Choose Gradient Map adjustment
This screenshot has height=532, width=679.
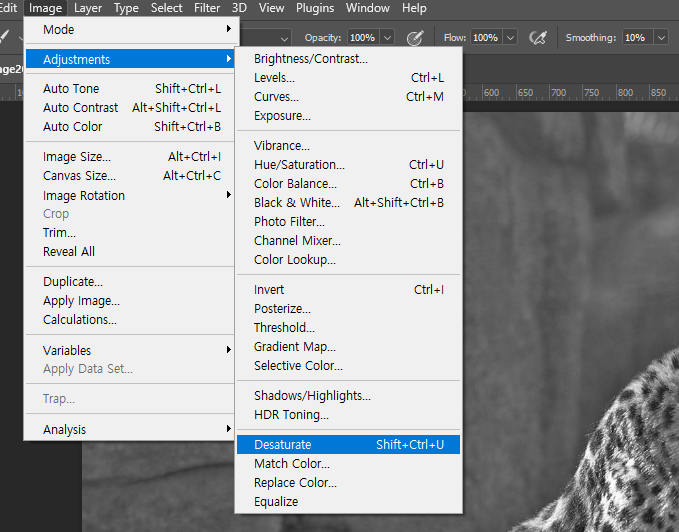(x=348, y=347)
